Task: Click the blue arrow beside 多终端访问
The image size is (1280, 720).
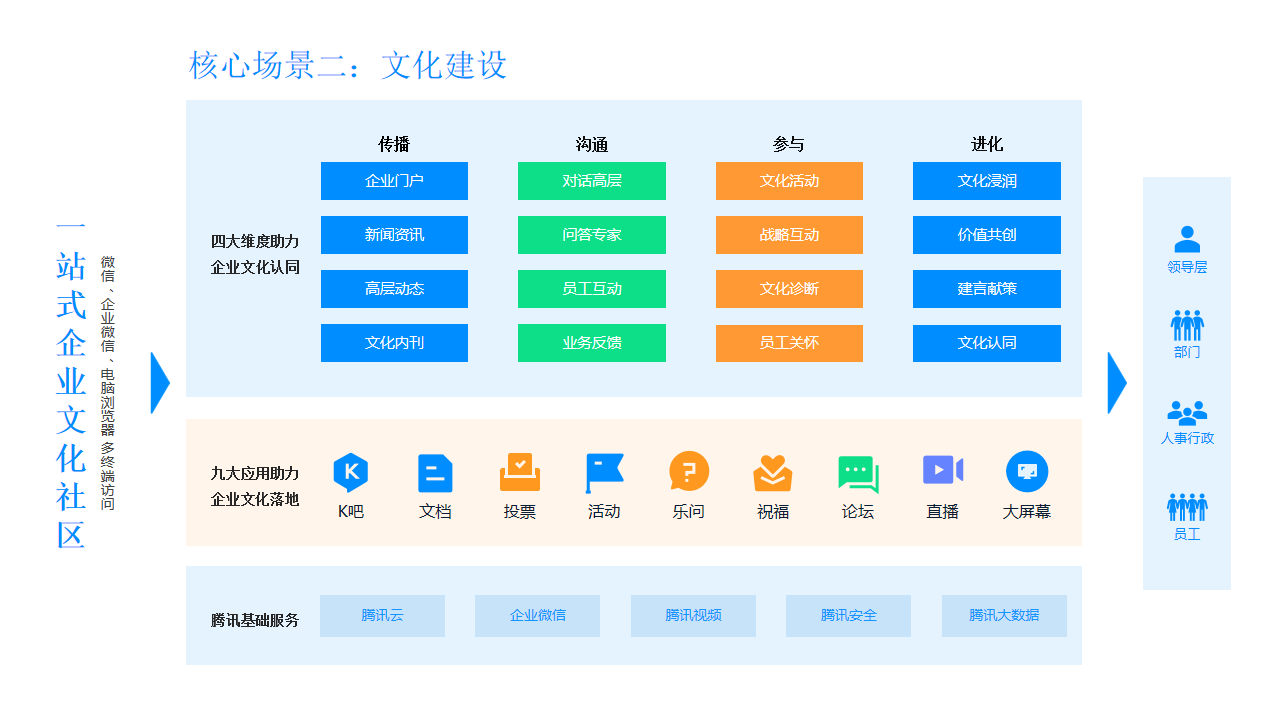Action: coord(160,382)
